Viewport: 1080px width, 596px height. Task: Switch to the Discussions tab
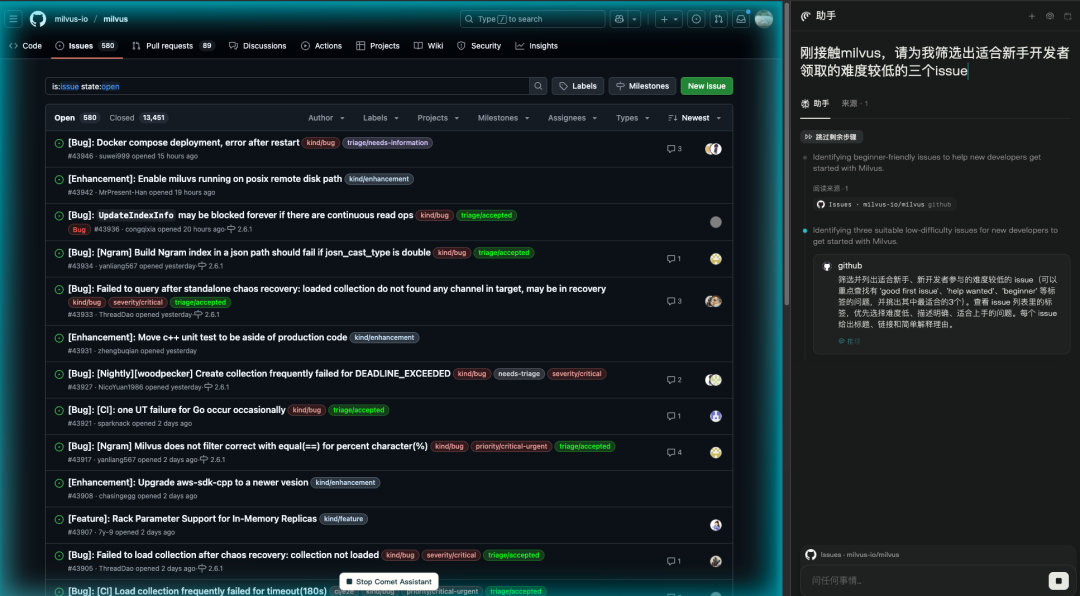(258, 46)
